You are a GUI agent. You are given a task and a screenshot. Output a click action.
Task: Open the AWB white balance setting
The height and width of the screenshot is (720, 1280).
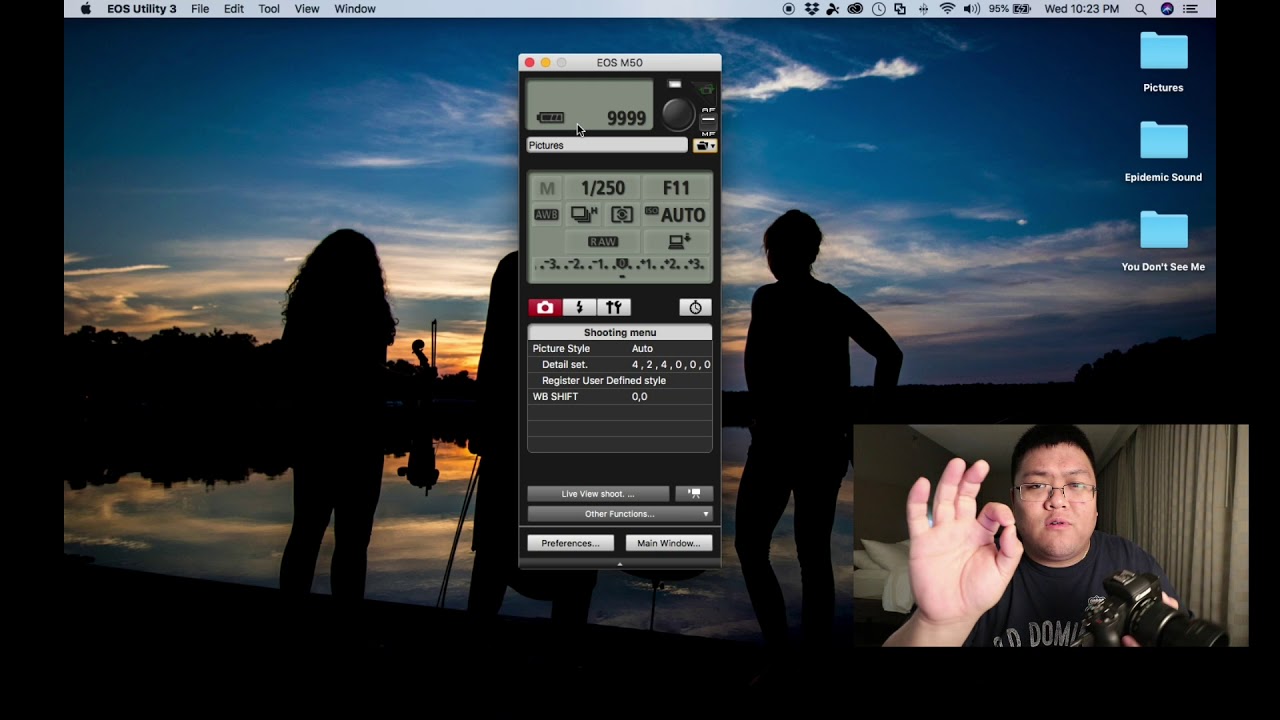pyautogui.click(x=546, y=215)
